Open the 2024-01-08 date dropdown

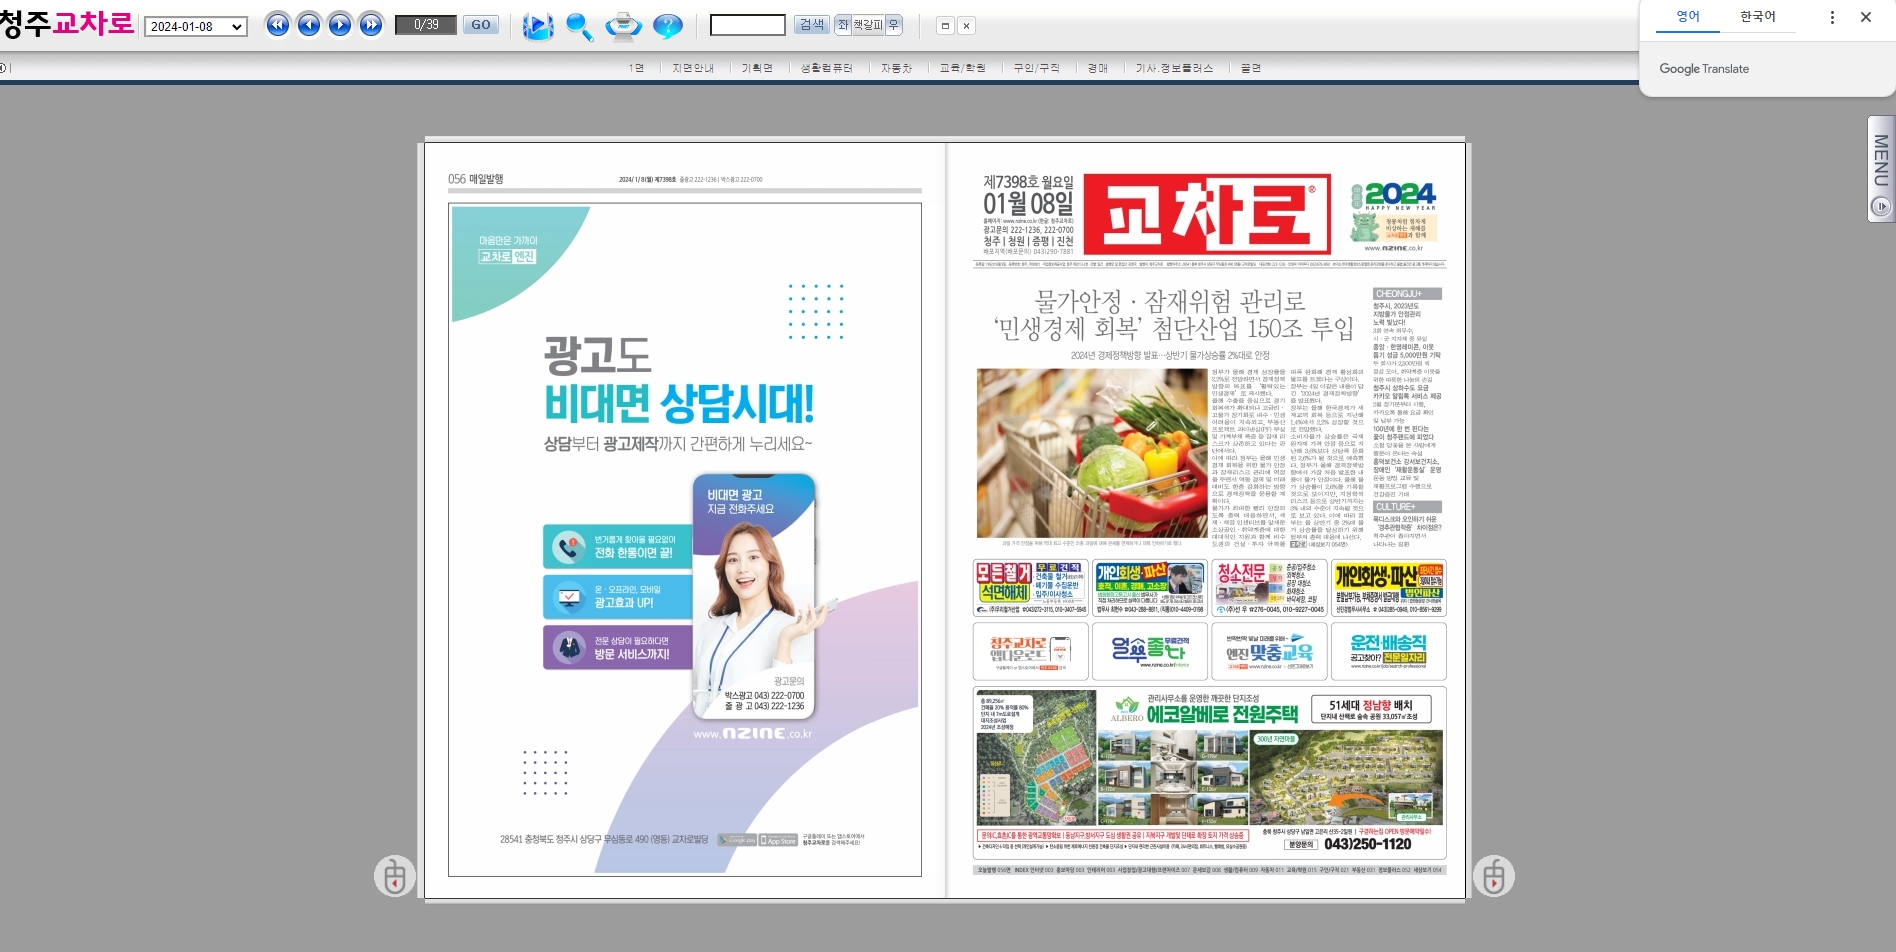click(x=196, y=26)
